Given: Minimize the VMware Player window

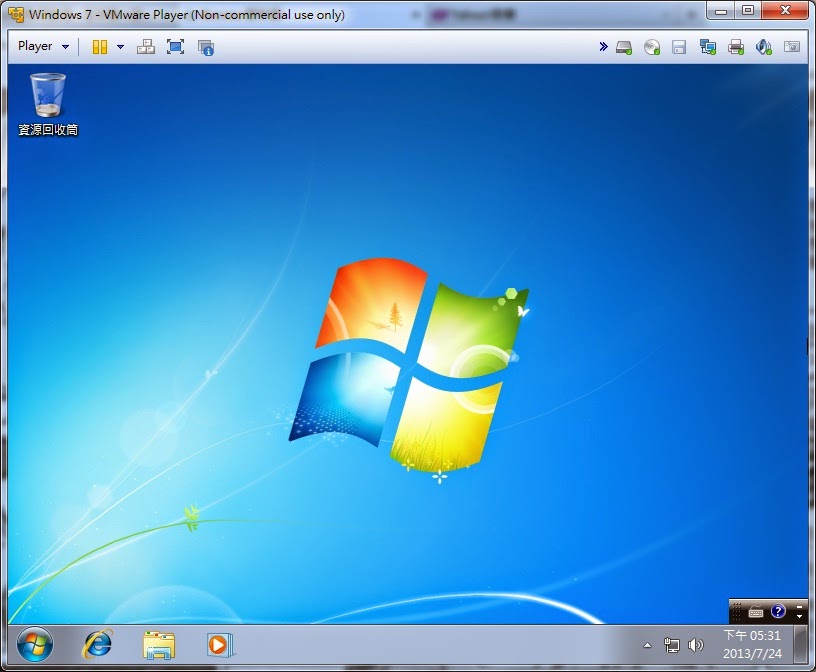Looking at the screenshot, I should (x=721, y=10).
